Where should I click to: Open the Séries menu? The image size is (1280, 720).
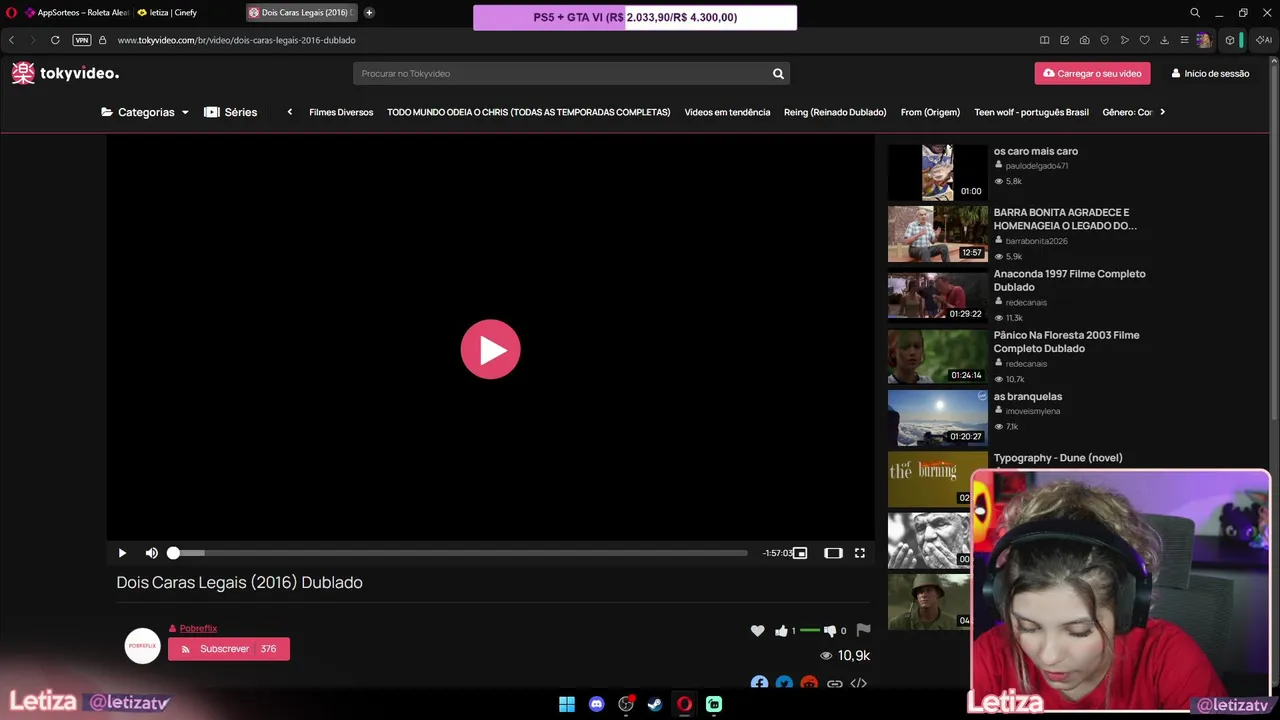pyautogui.click(x=231, y=112)
